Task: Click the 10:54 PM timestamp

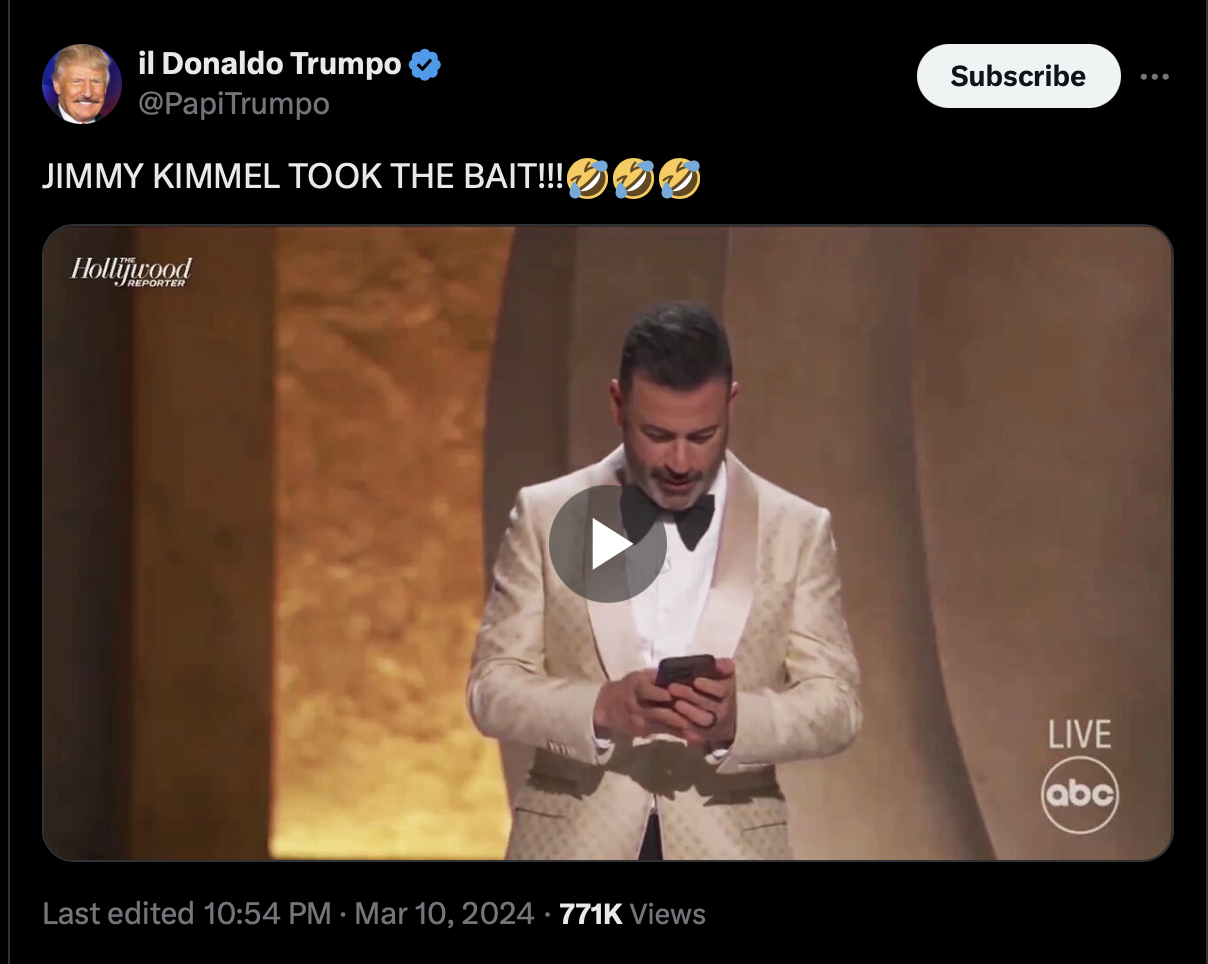Action: tap(267, 913)
